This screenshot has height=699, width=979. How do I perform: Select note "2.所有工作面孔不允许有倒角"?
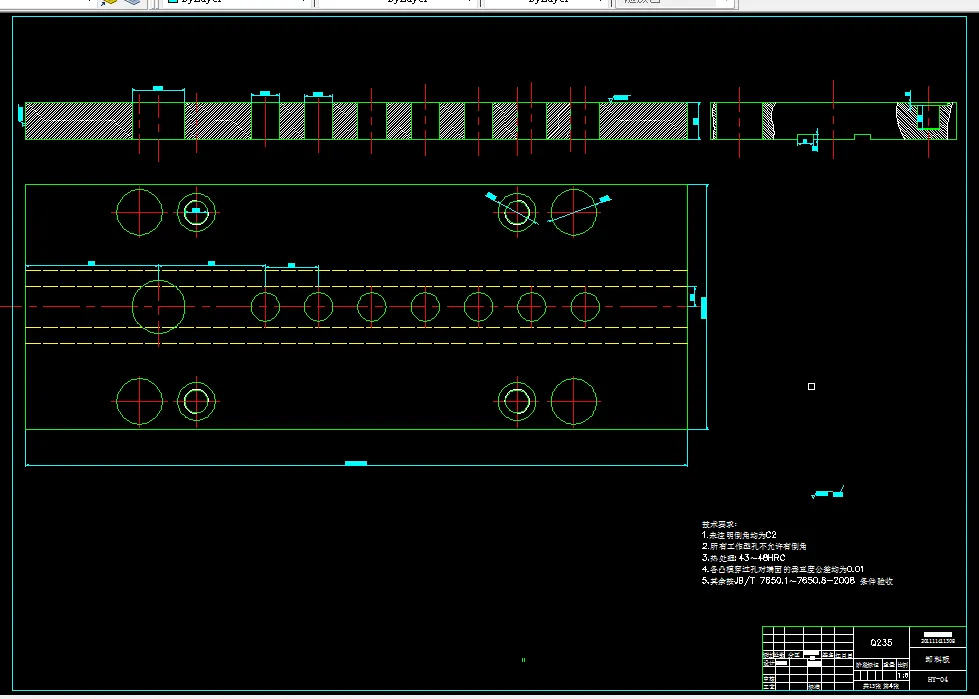754,546
